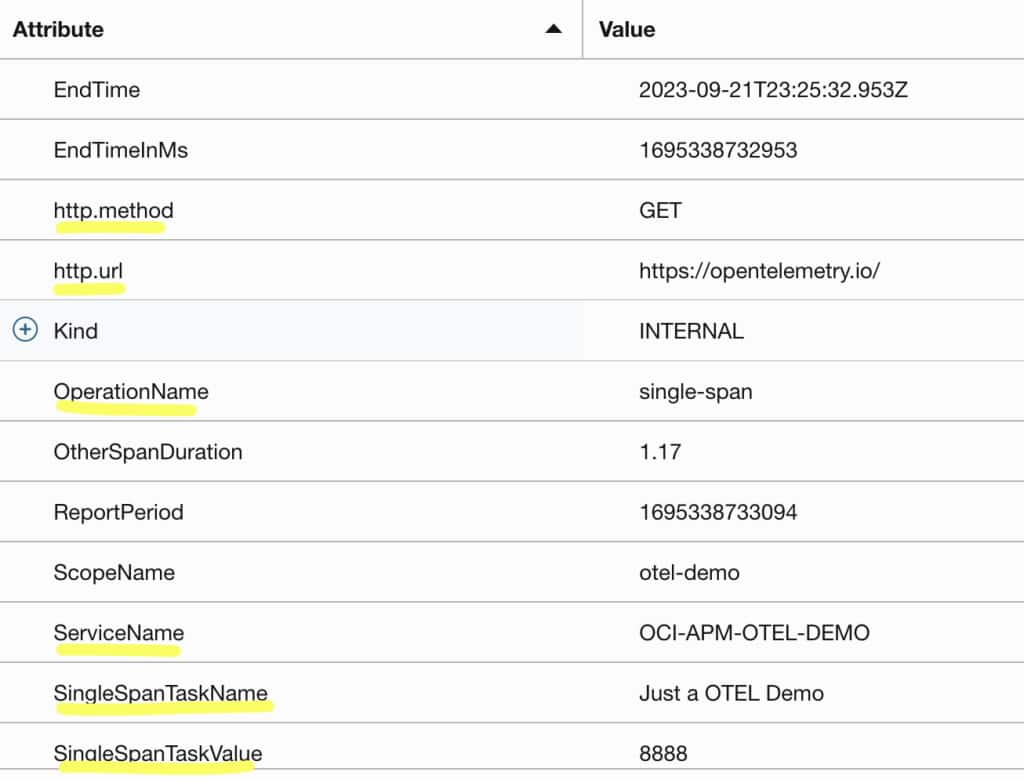Image resolution: width=1024 pixels, height=779 pixels.
Task: Select the OperationName attribute row
Action: point(131,392)
